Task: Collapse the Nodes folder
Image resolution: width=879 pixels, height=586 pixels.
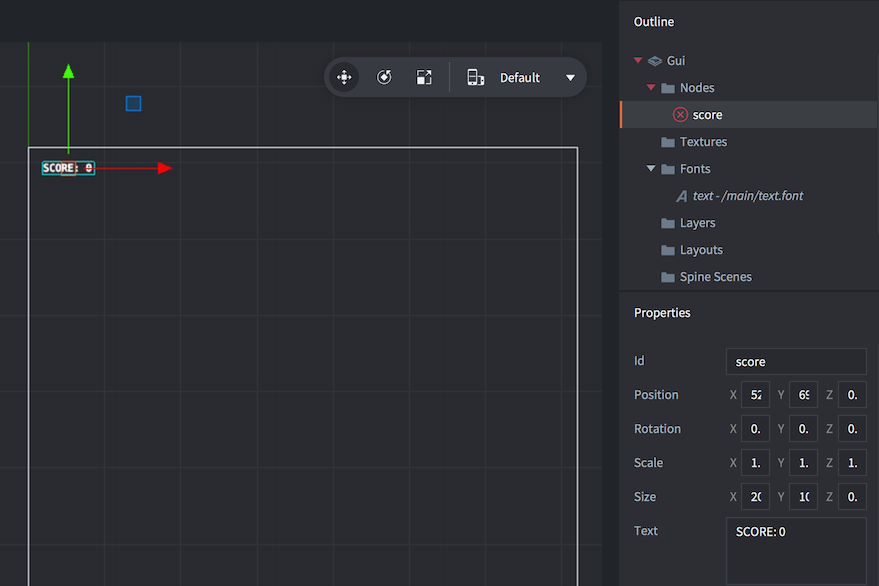Action: point(651,88)
